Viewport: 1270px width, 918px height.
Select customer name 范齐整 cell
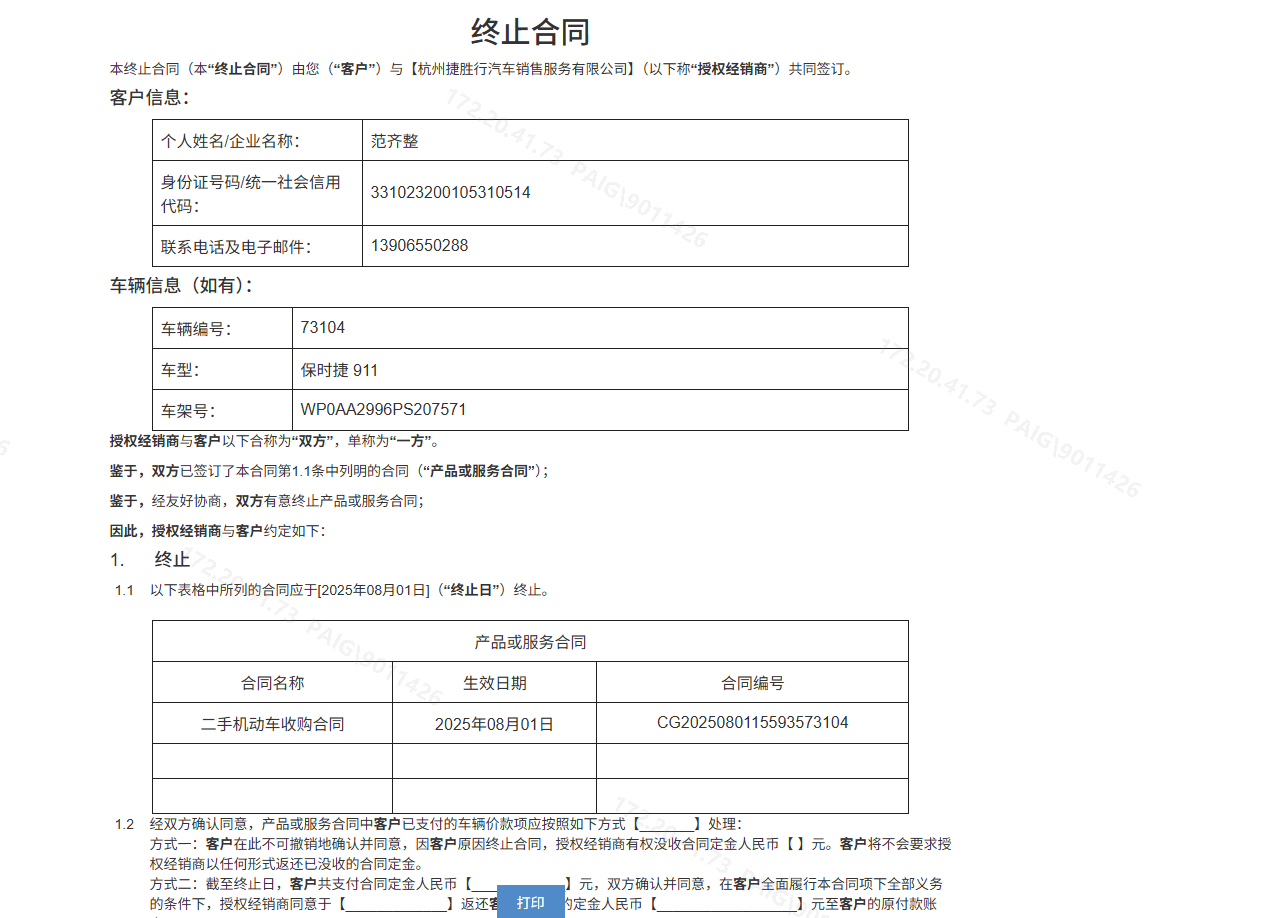click(395, 141)
